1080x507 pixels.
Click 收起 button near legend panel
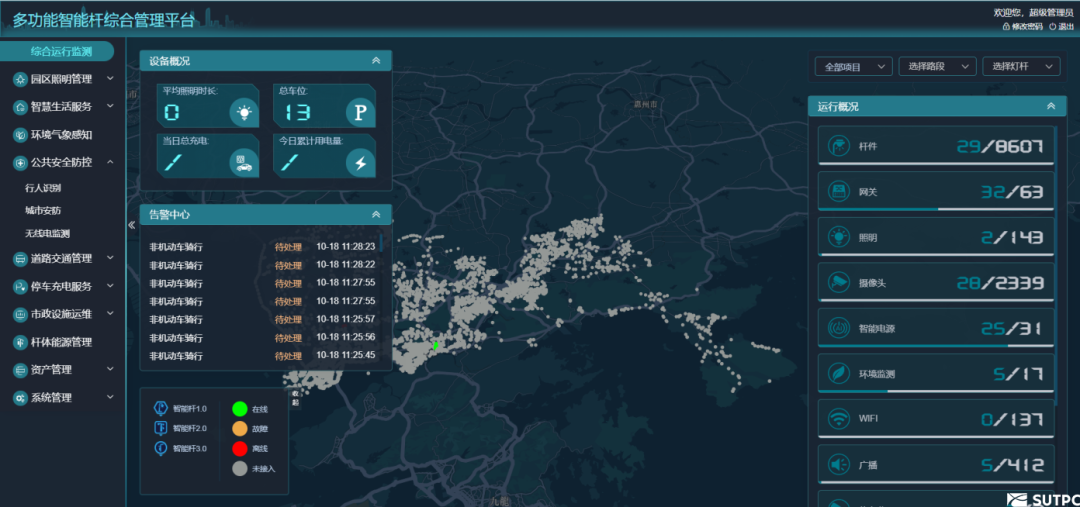click(x=296, y=397)
